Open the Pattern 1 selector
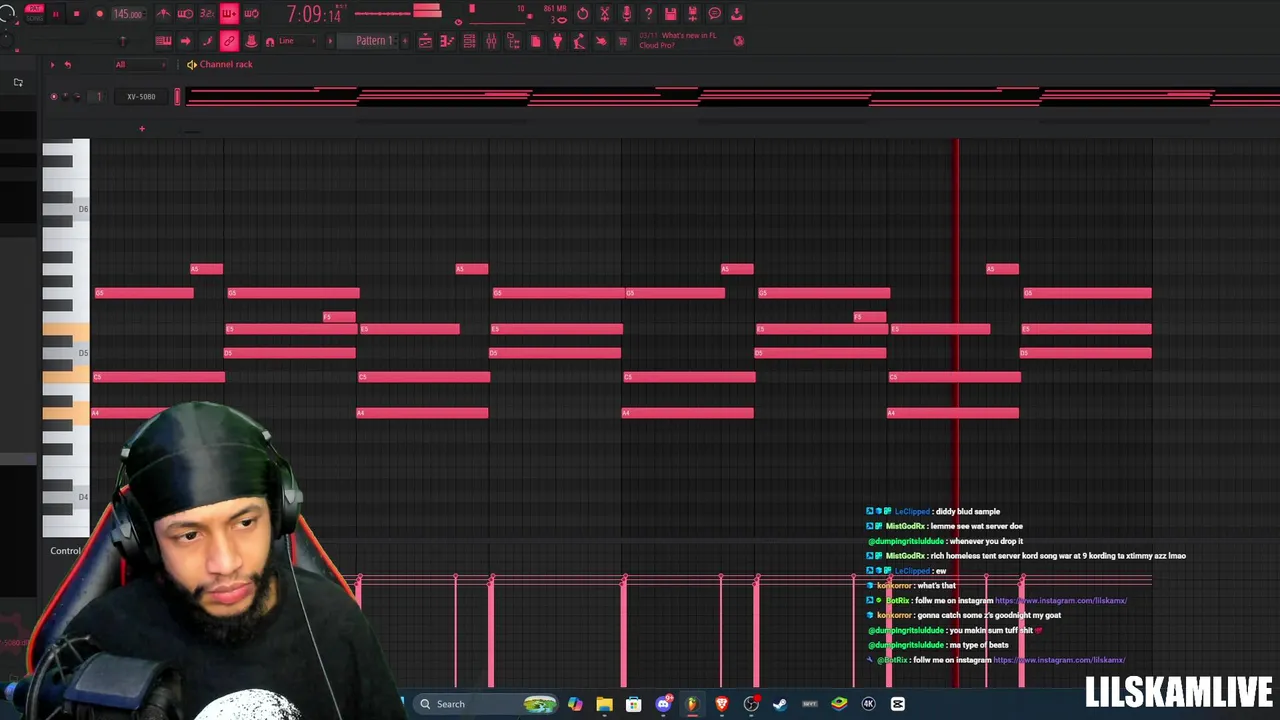 [370, 41]
